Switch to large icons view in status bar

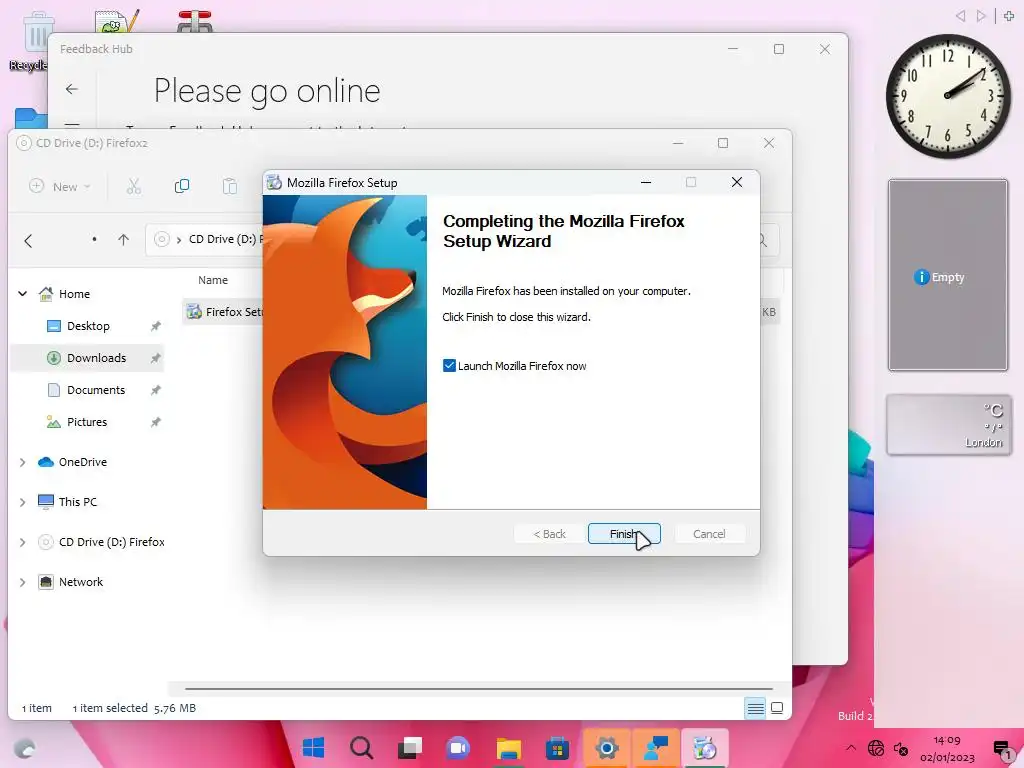click(777, 708)
